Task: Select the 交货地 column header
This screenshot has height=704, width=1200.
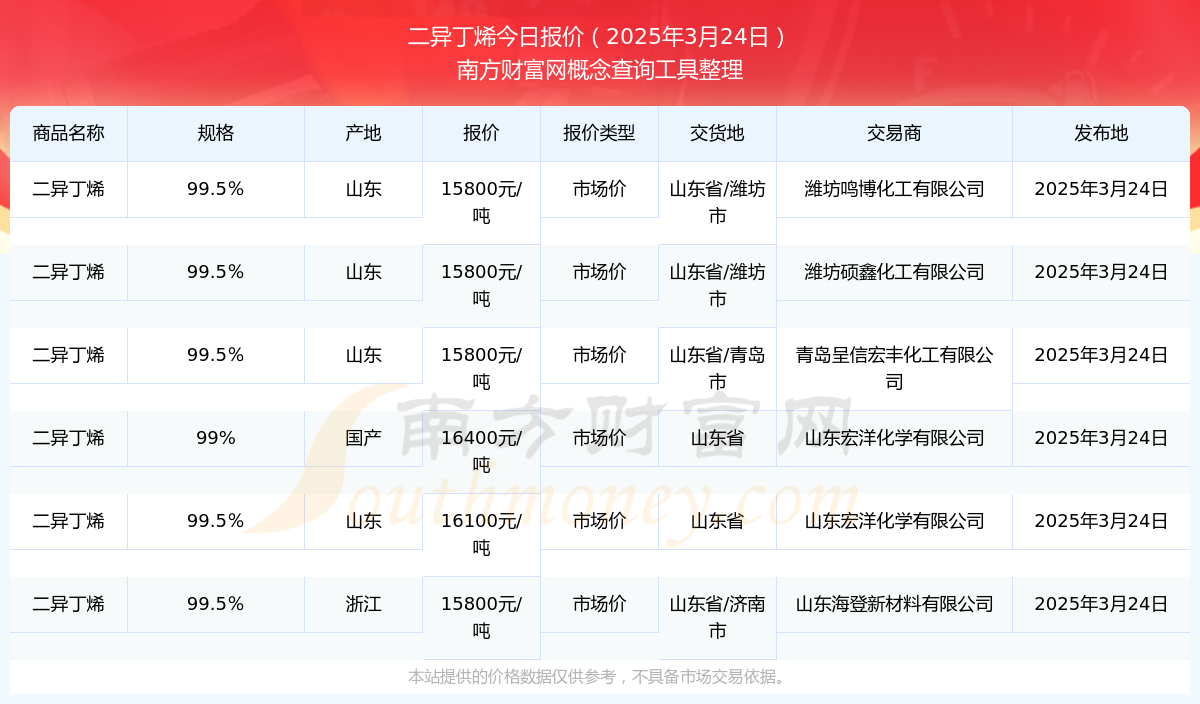Action: [717, 133]
